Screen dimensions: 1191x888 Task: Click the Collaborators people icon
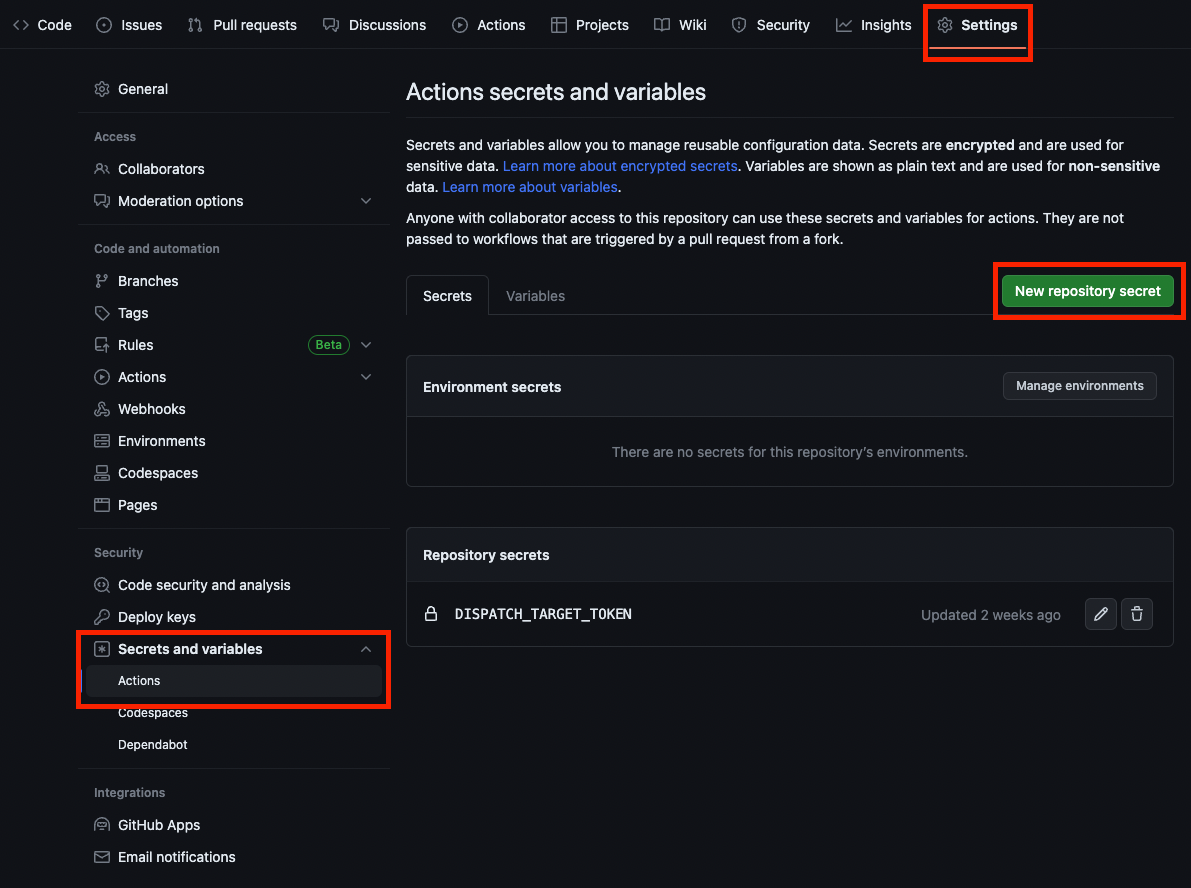tap(102, 169)
